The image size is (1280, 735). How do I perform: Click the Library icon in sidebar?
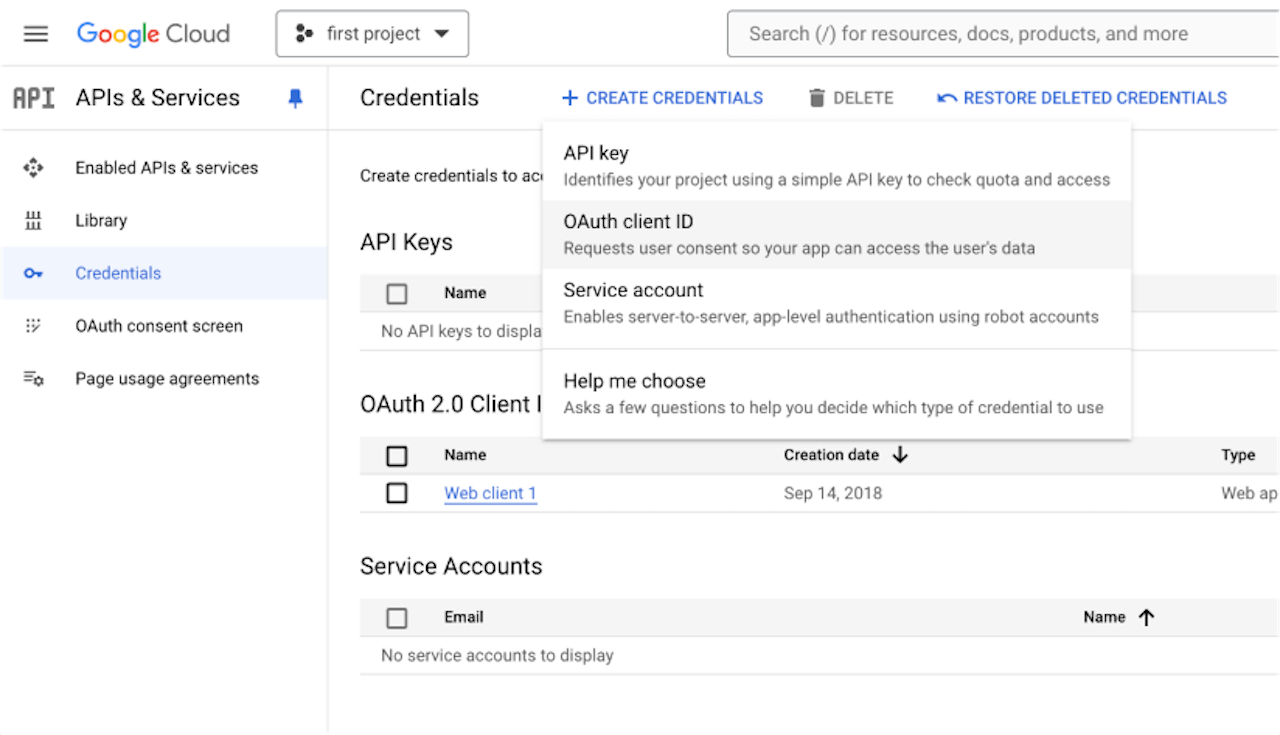click(x=34, y=221)
